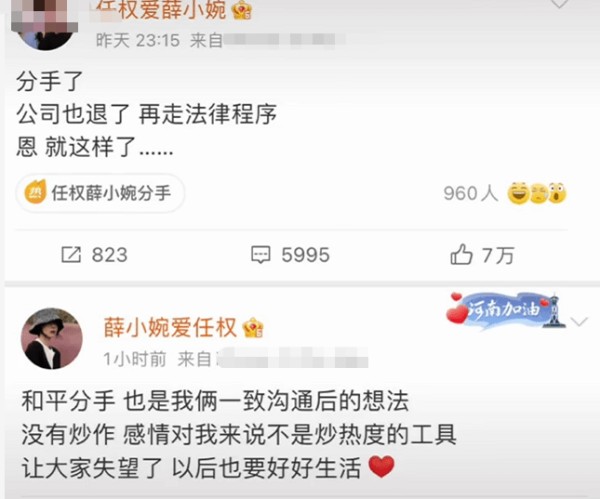Open comments via speech bubble icon

(261, 255)
